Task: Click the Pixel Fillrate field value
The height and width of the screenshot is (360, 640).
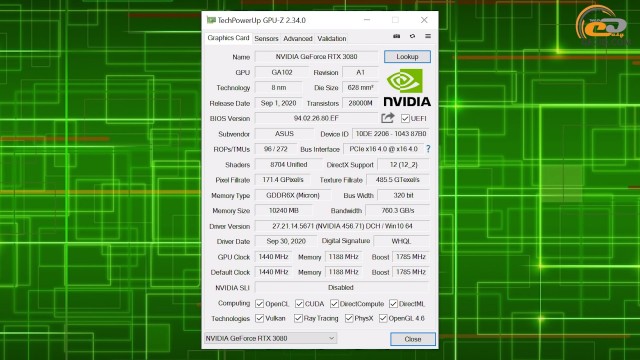Action: (x=283, y=180)
